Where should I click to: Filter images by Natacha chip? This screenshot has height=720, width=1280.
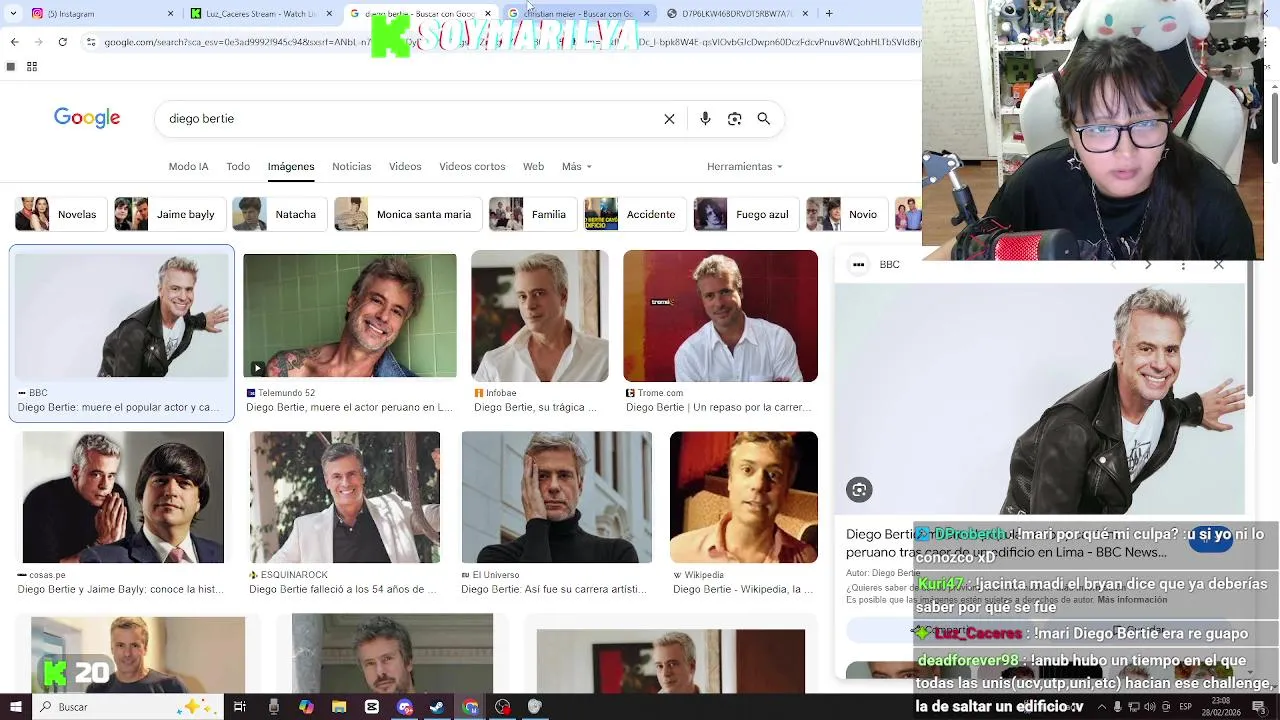[x=278, y=214]
